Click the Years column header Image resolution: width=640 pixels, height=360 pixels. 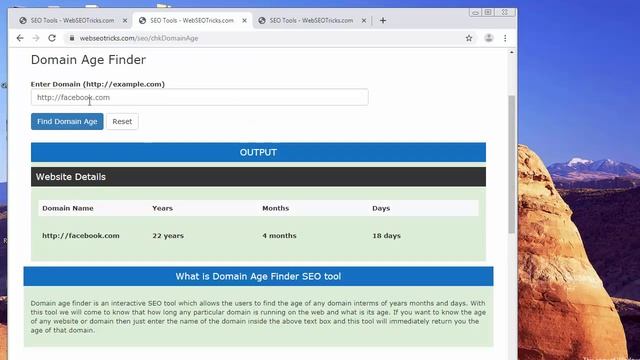(x=162, y=208)
